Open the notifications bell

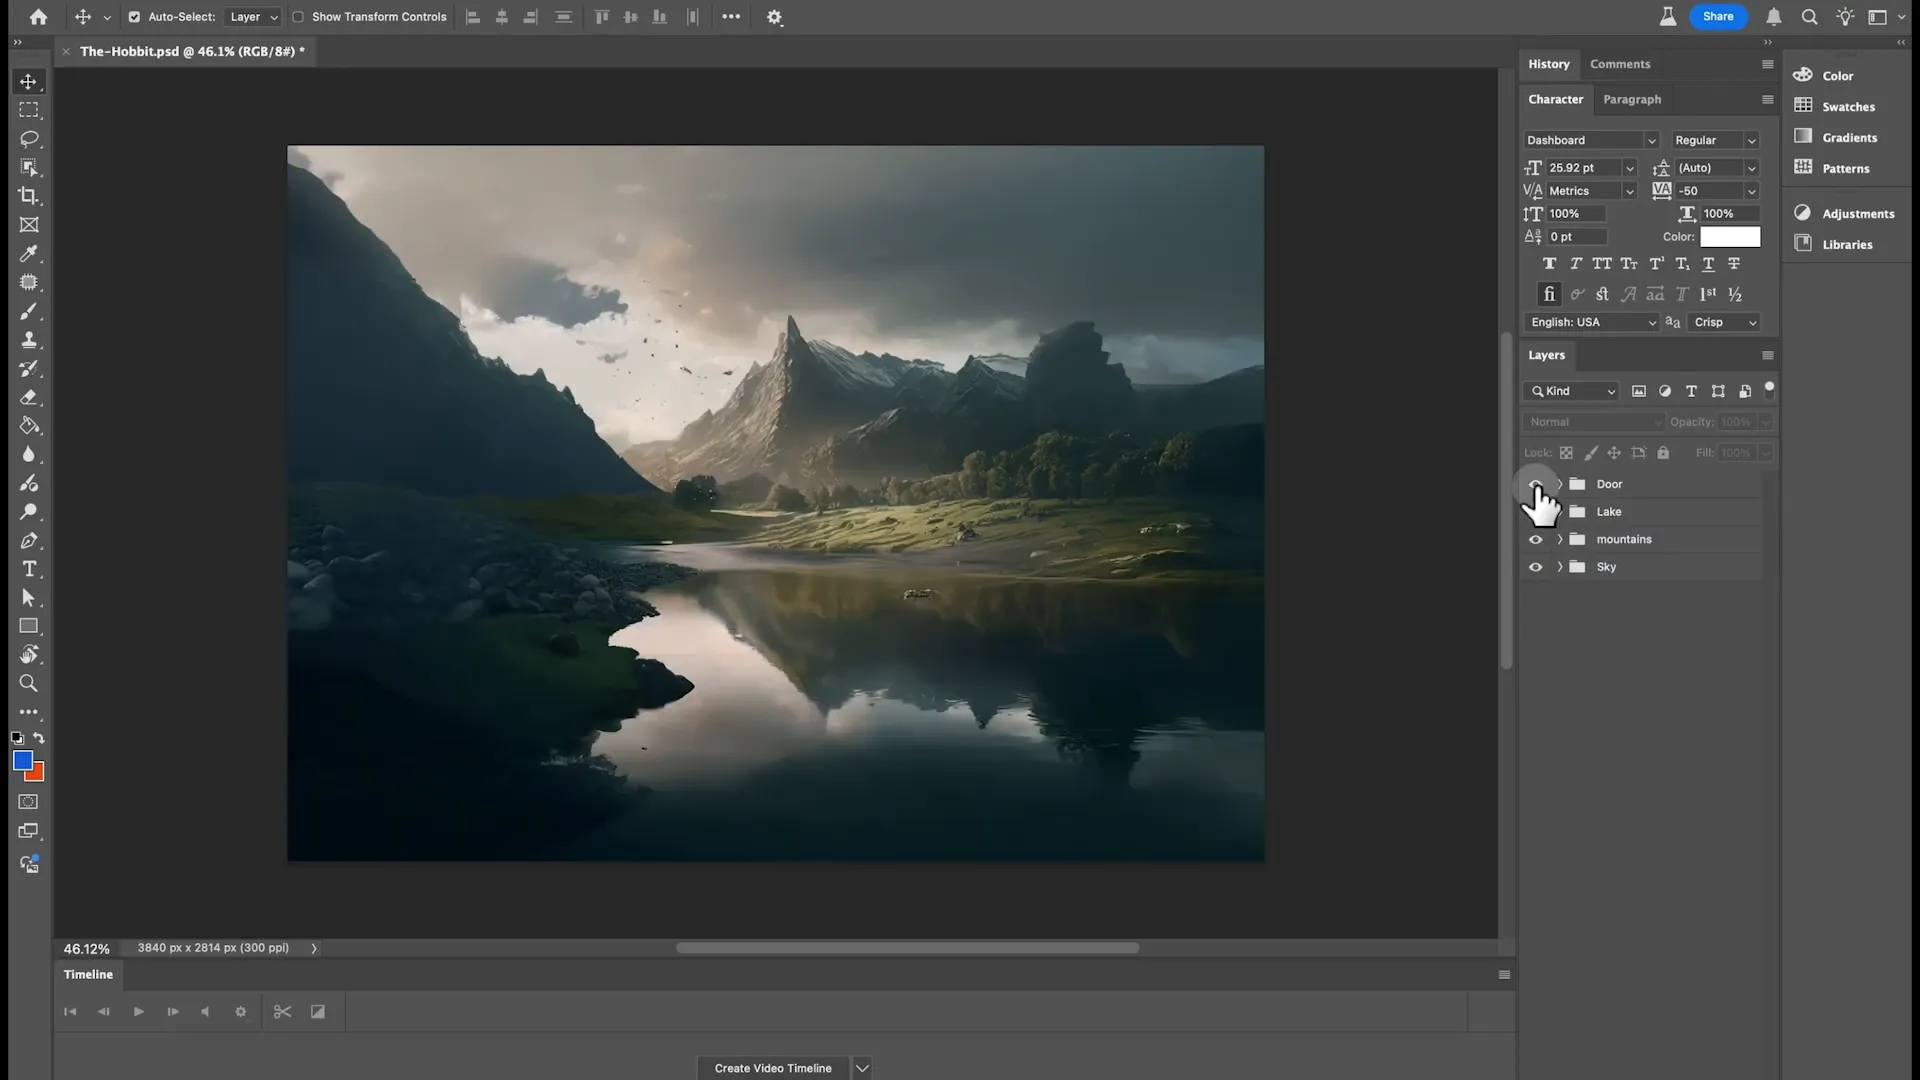(x=1774, y=17)
